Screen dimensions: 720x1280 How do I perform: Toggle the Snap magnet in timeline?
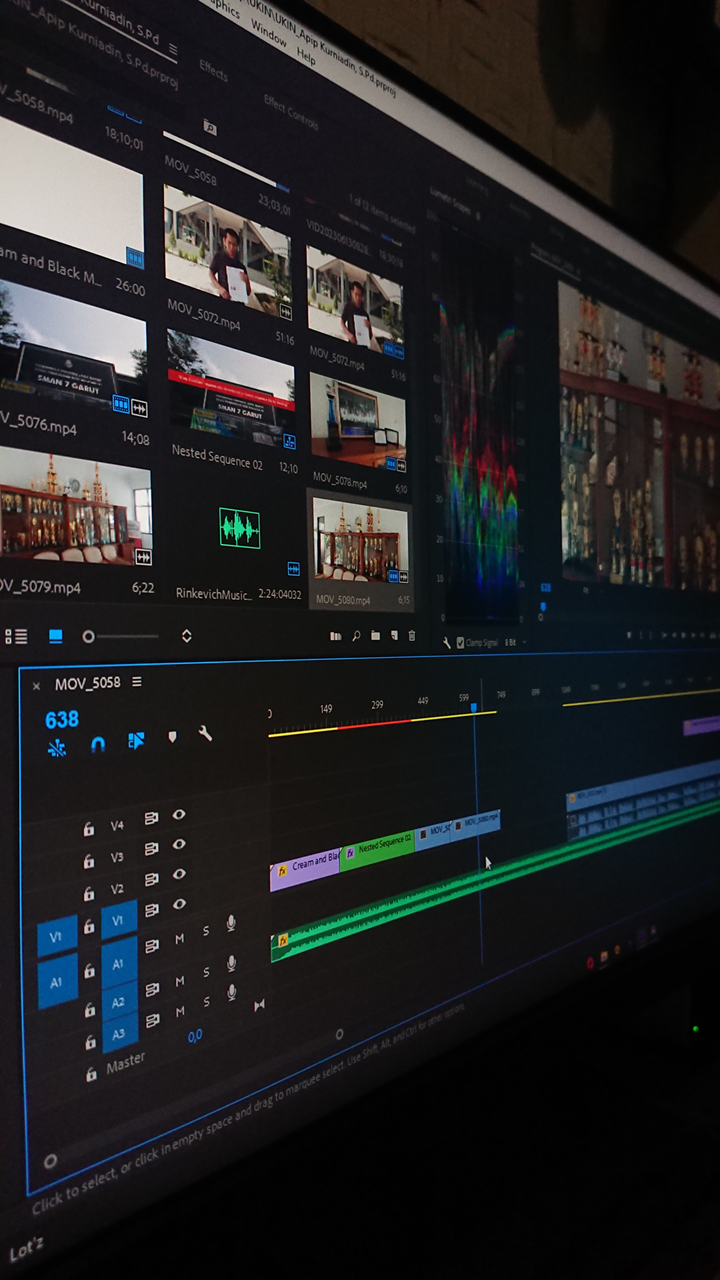point(97,744)
